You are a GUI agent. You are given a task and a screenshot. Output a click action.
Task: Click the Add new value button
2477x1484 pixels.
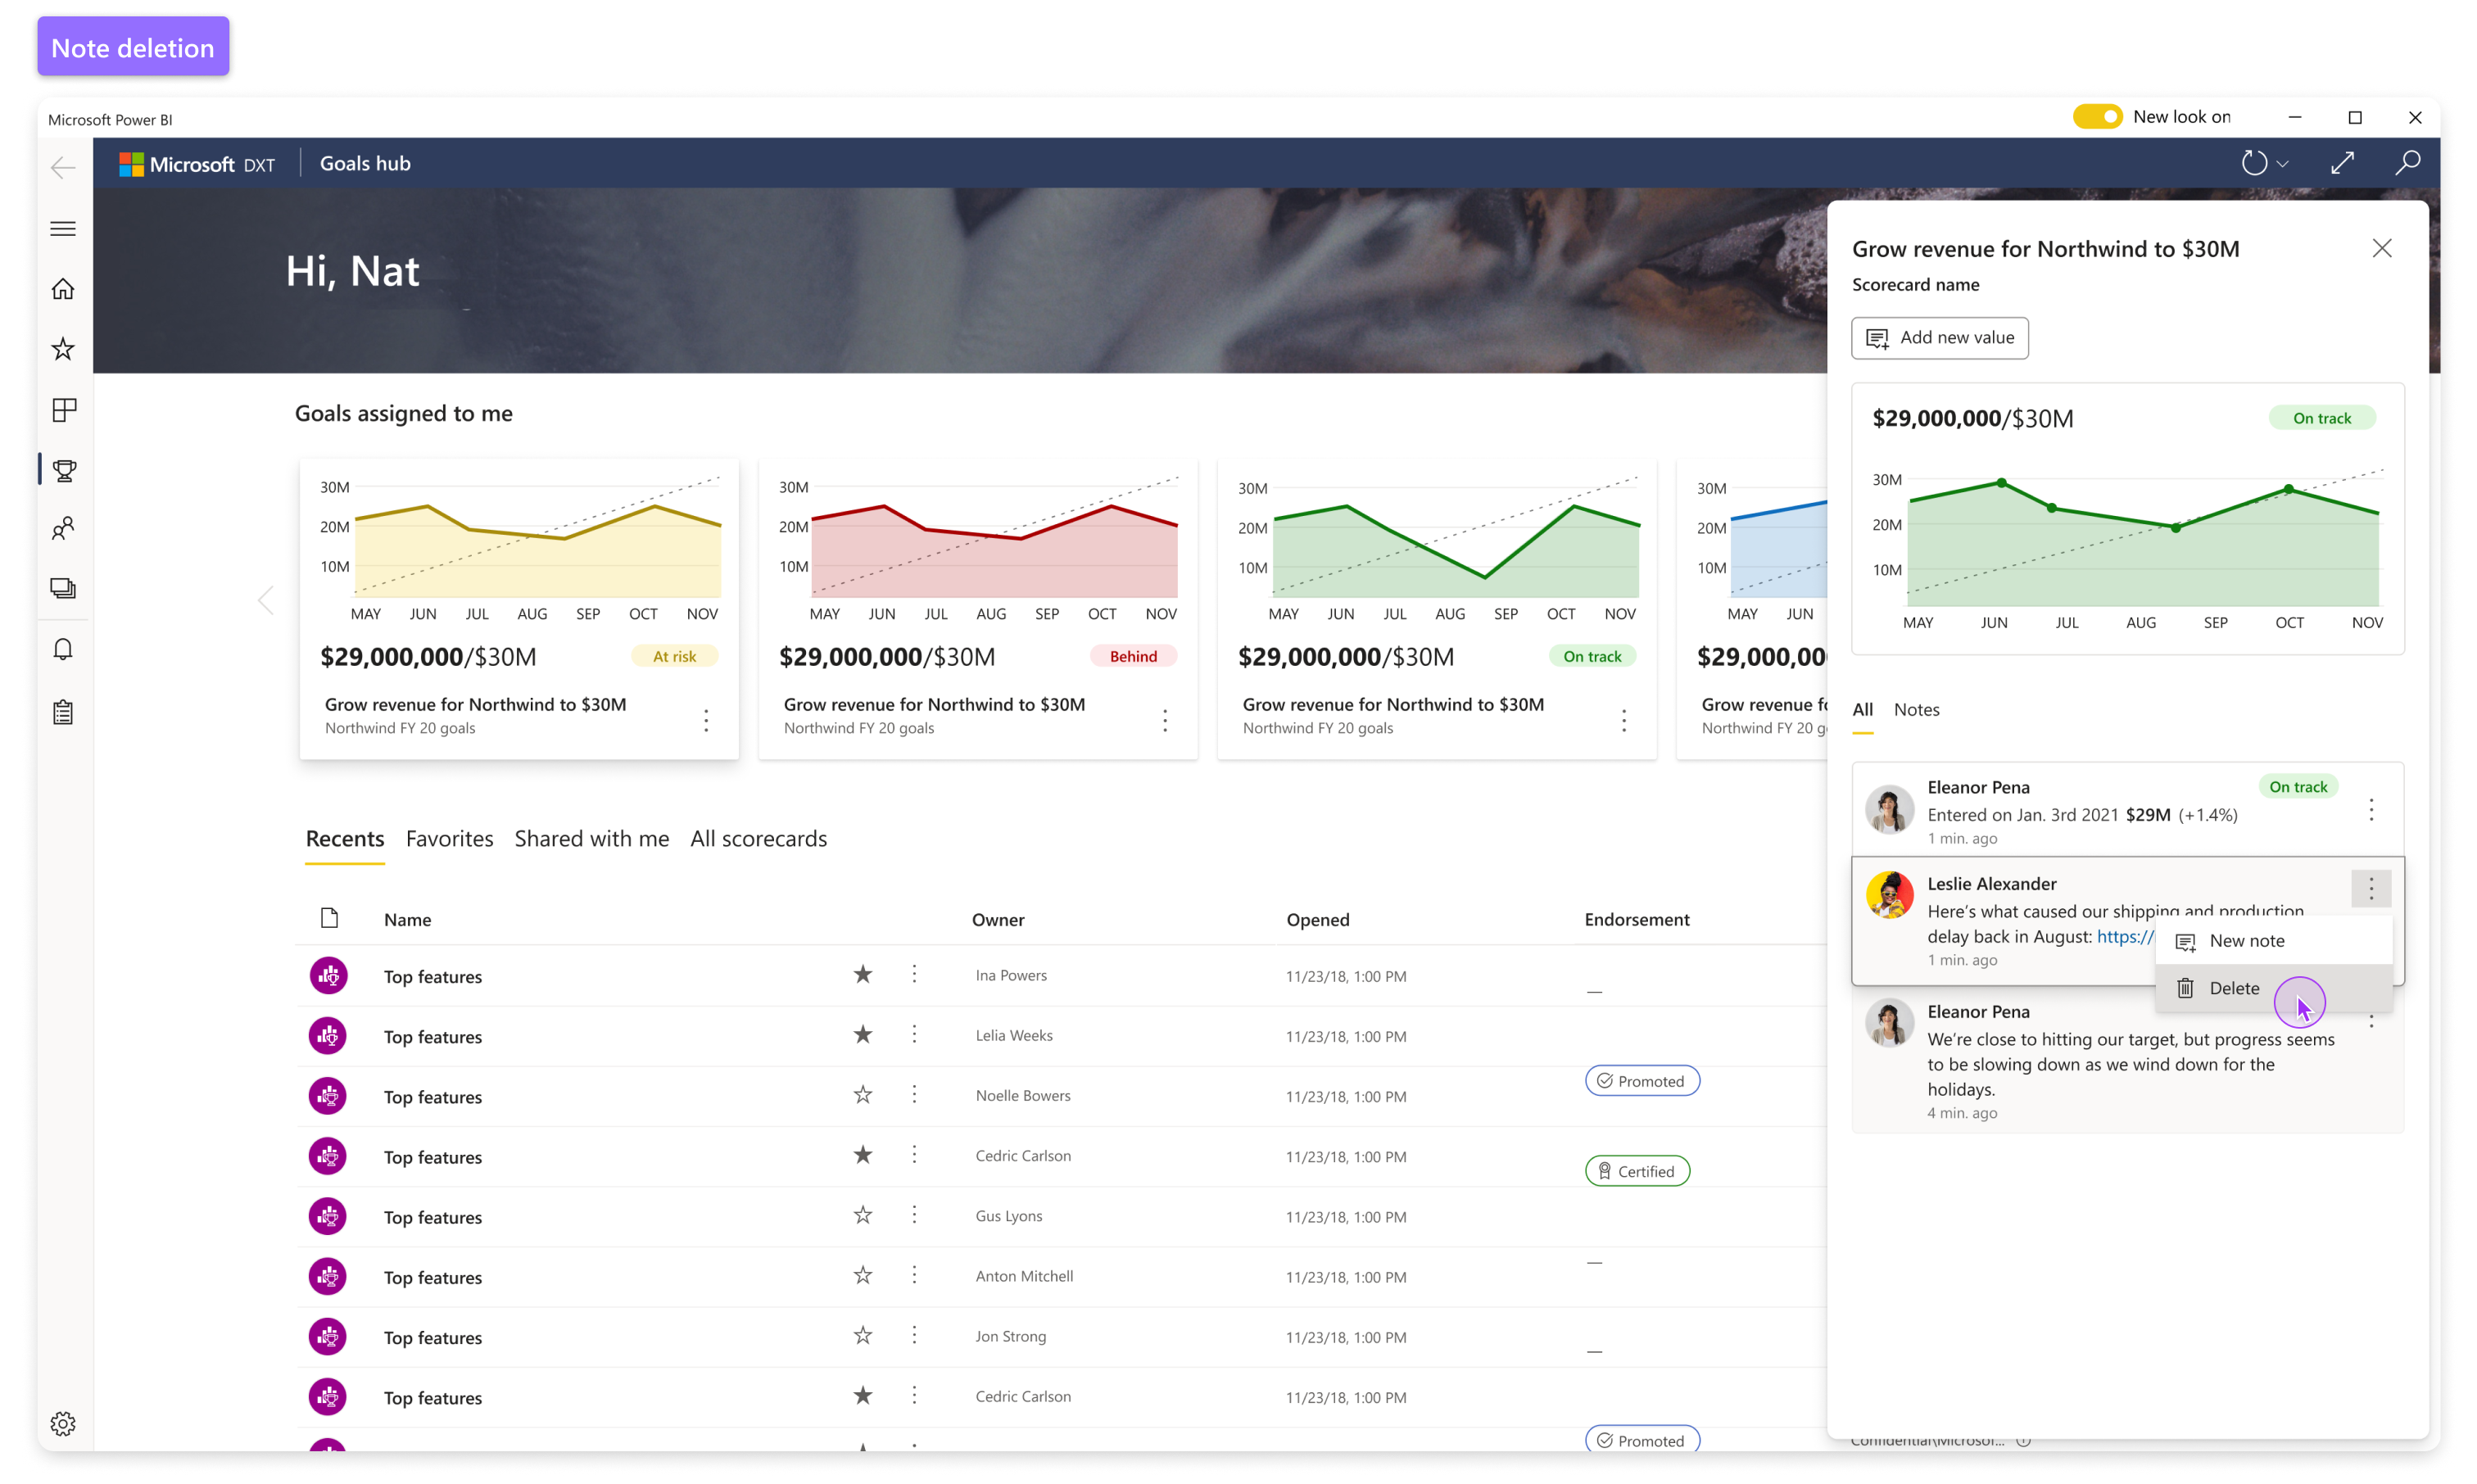pos(1939,338)
